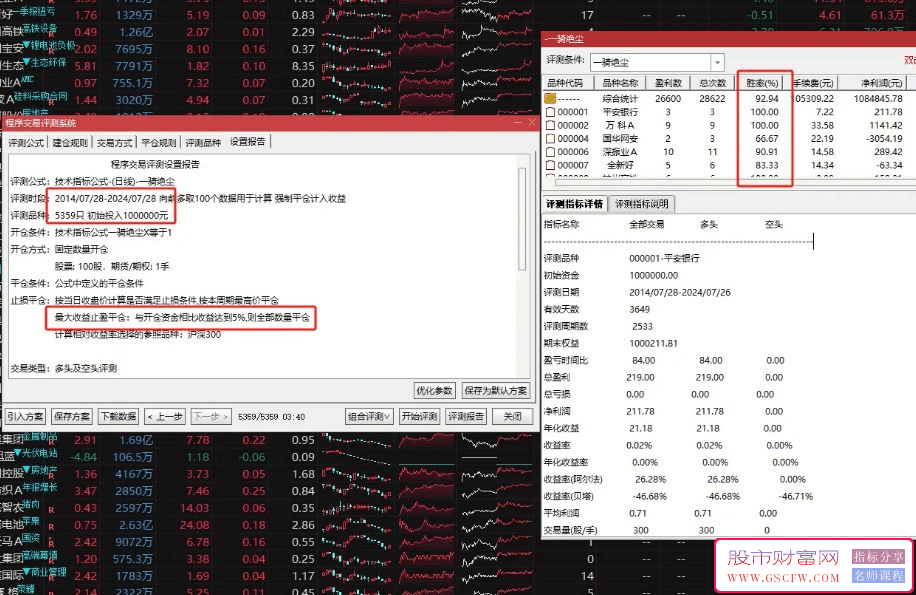Click net profit value 1084845.78
This screenshot has width=916, height=595.
878,99
